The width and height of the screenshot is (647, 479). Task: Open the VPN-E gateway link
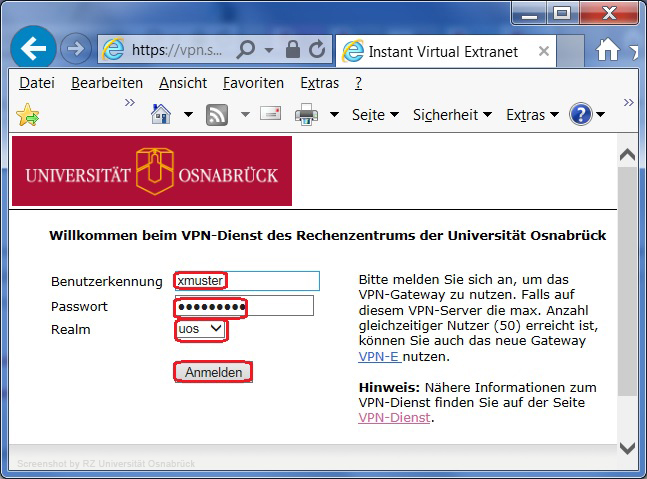[x=379, y=356]
